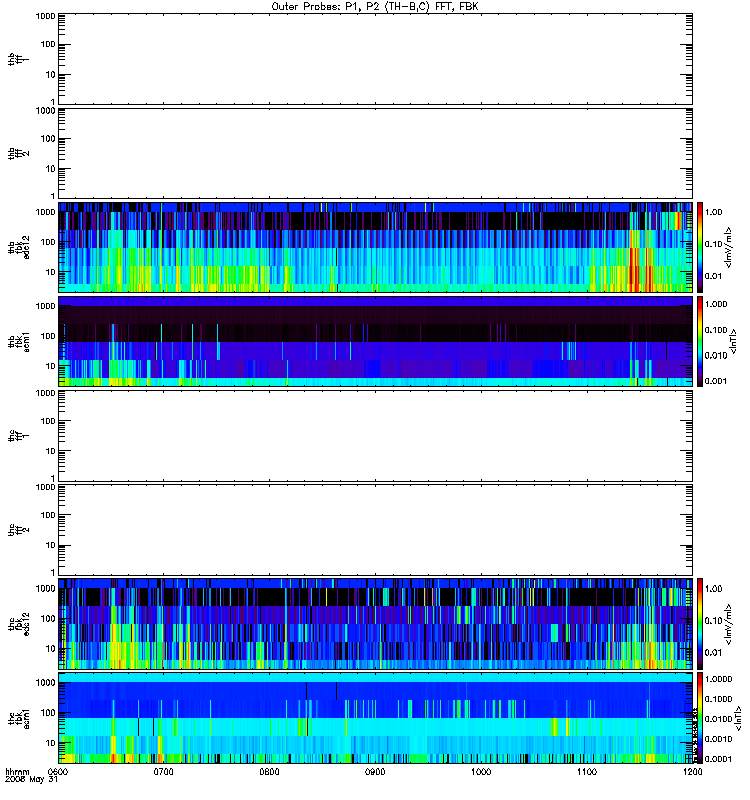Click the empty thc fff 1 plot panel
The width and height of the screenshot is (750, 800).
click(x=376, y=436)
